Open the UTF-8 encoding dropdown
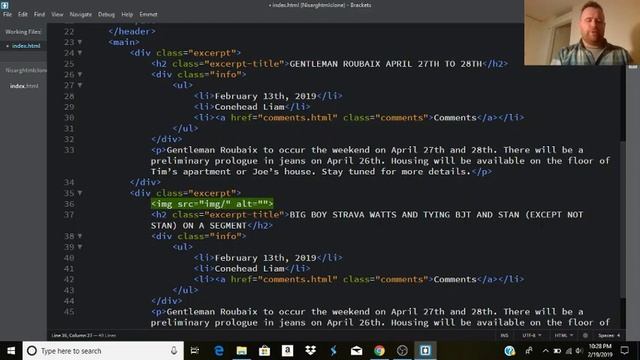 coord(532,336)
